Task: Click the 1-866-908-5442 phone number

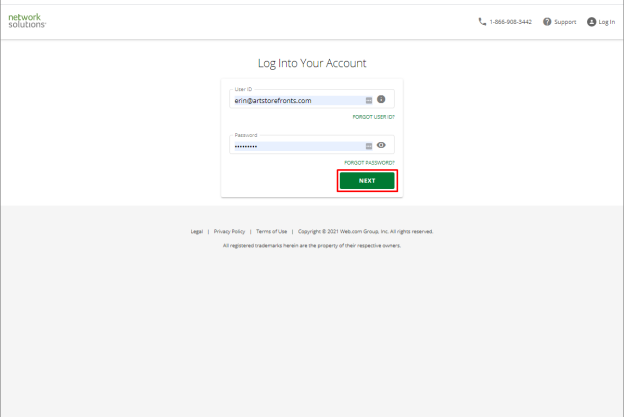Action: 511,22
